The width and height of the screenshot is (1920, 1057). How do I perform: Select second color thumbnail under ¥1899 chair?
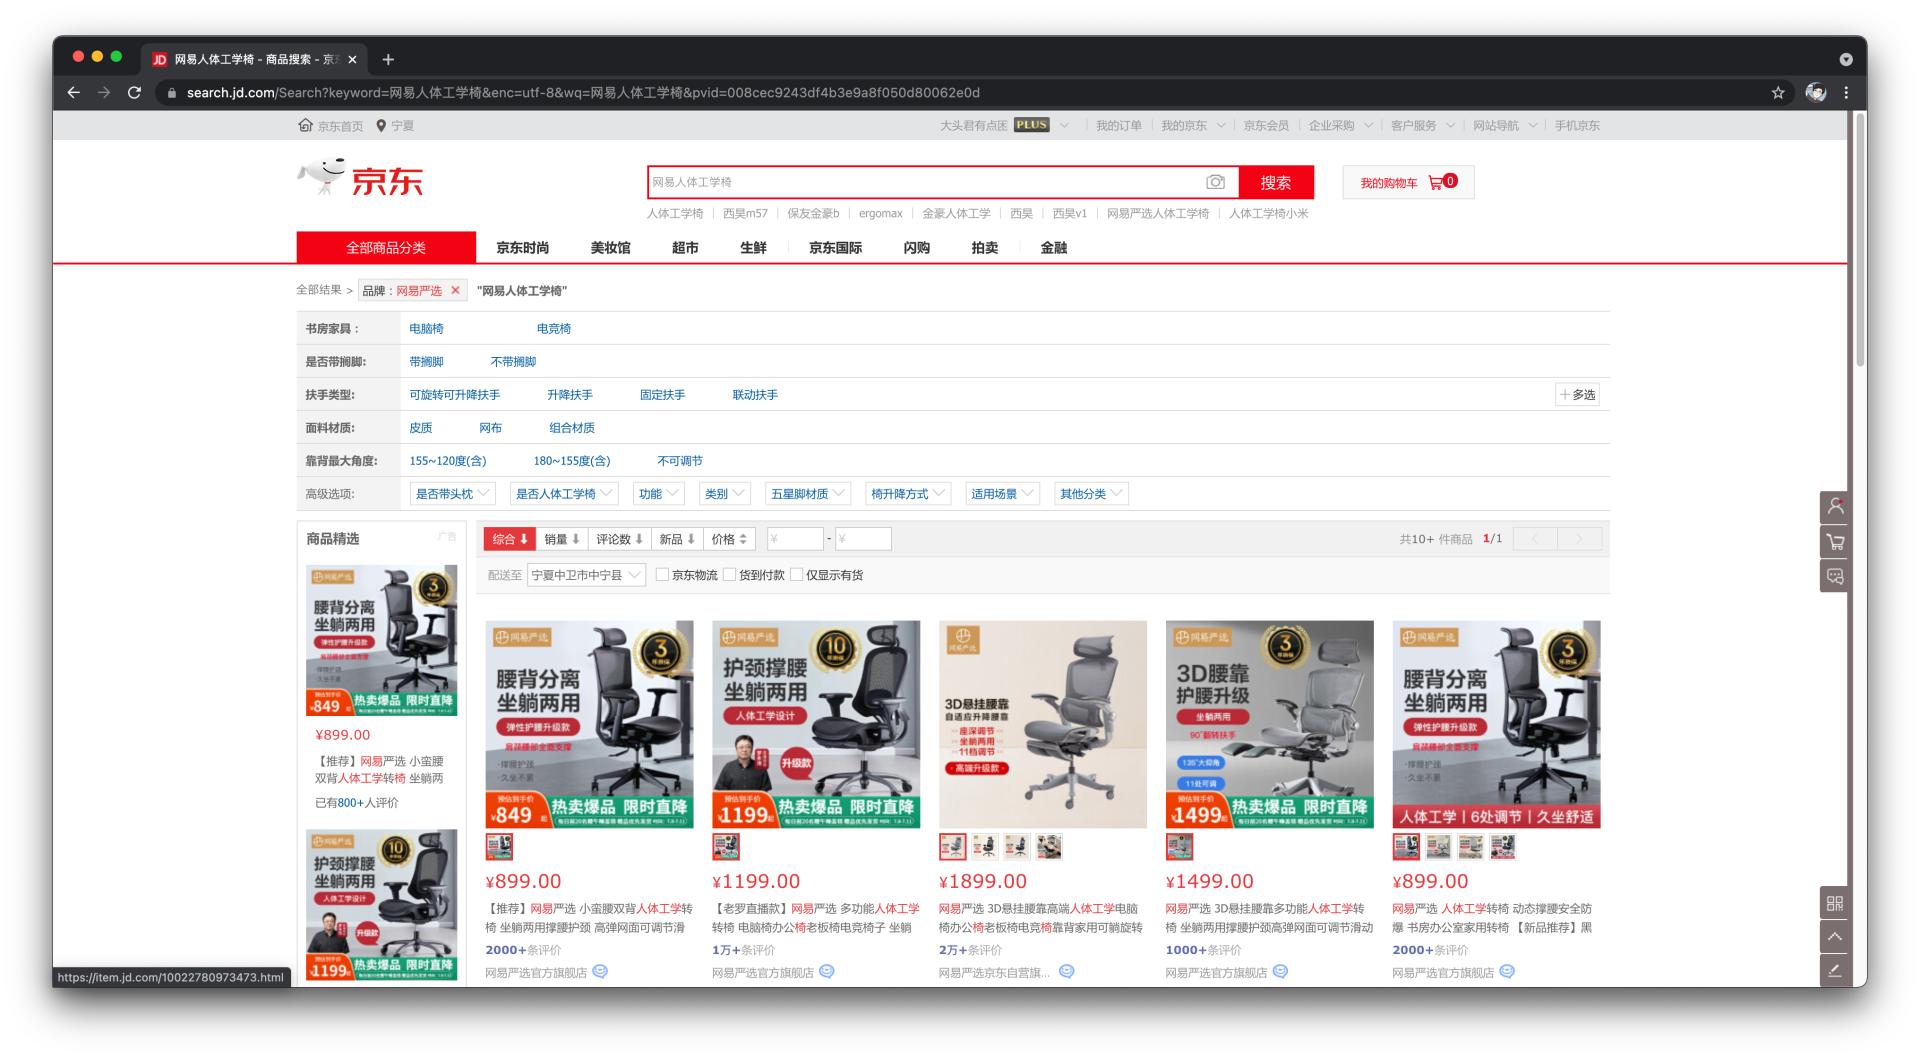(x=985, y=847)
